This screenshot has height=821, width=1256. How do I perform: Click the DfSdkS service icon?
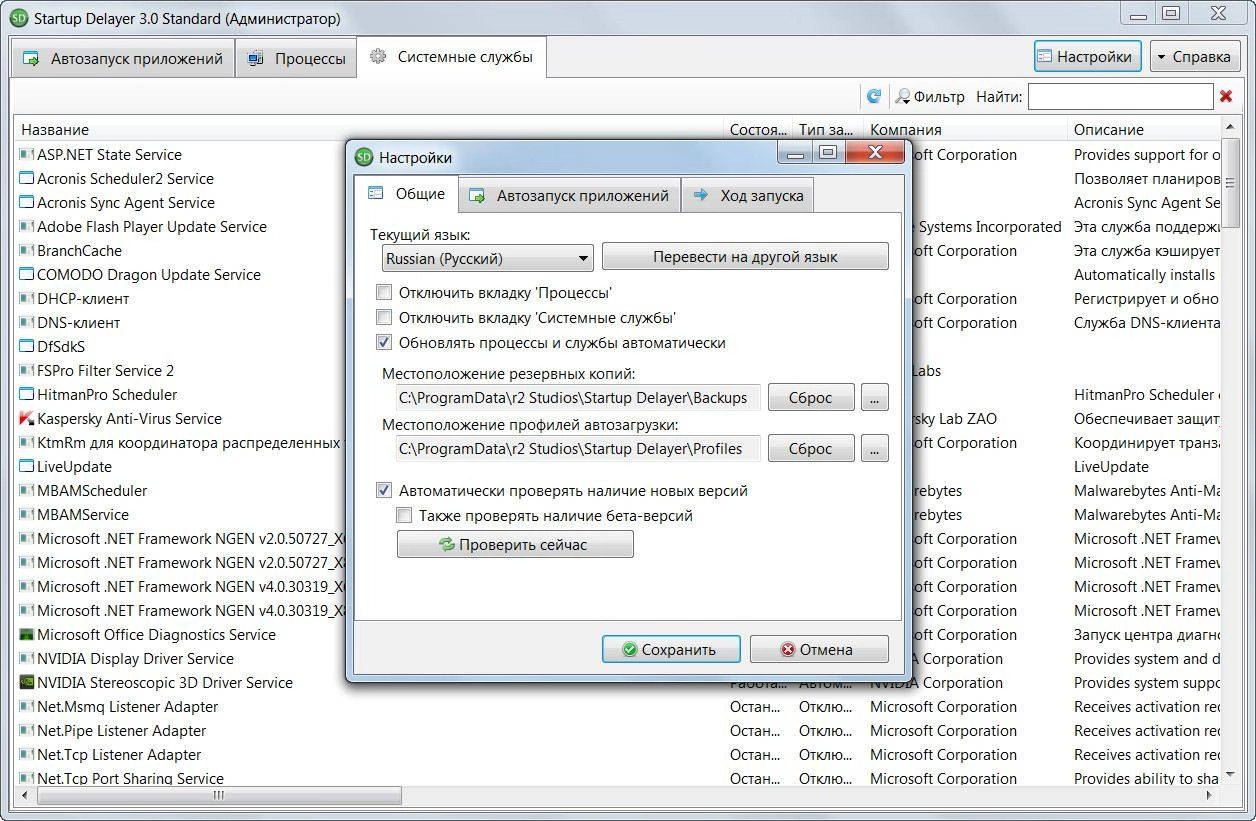pyautogui.click(x=27, y=347)
